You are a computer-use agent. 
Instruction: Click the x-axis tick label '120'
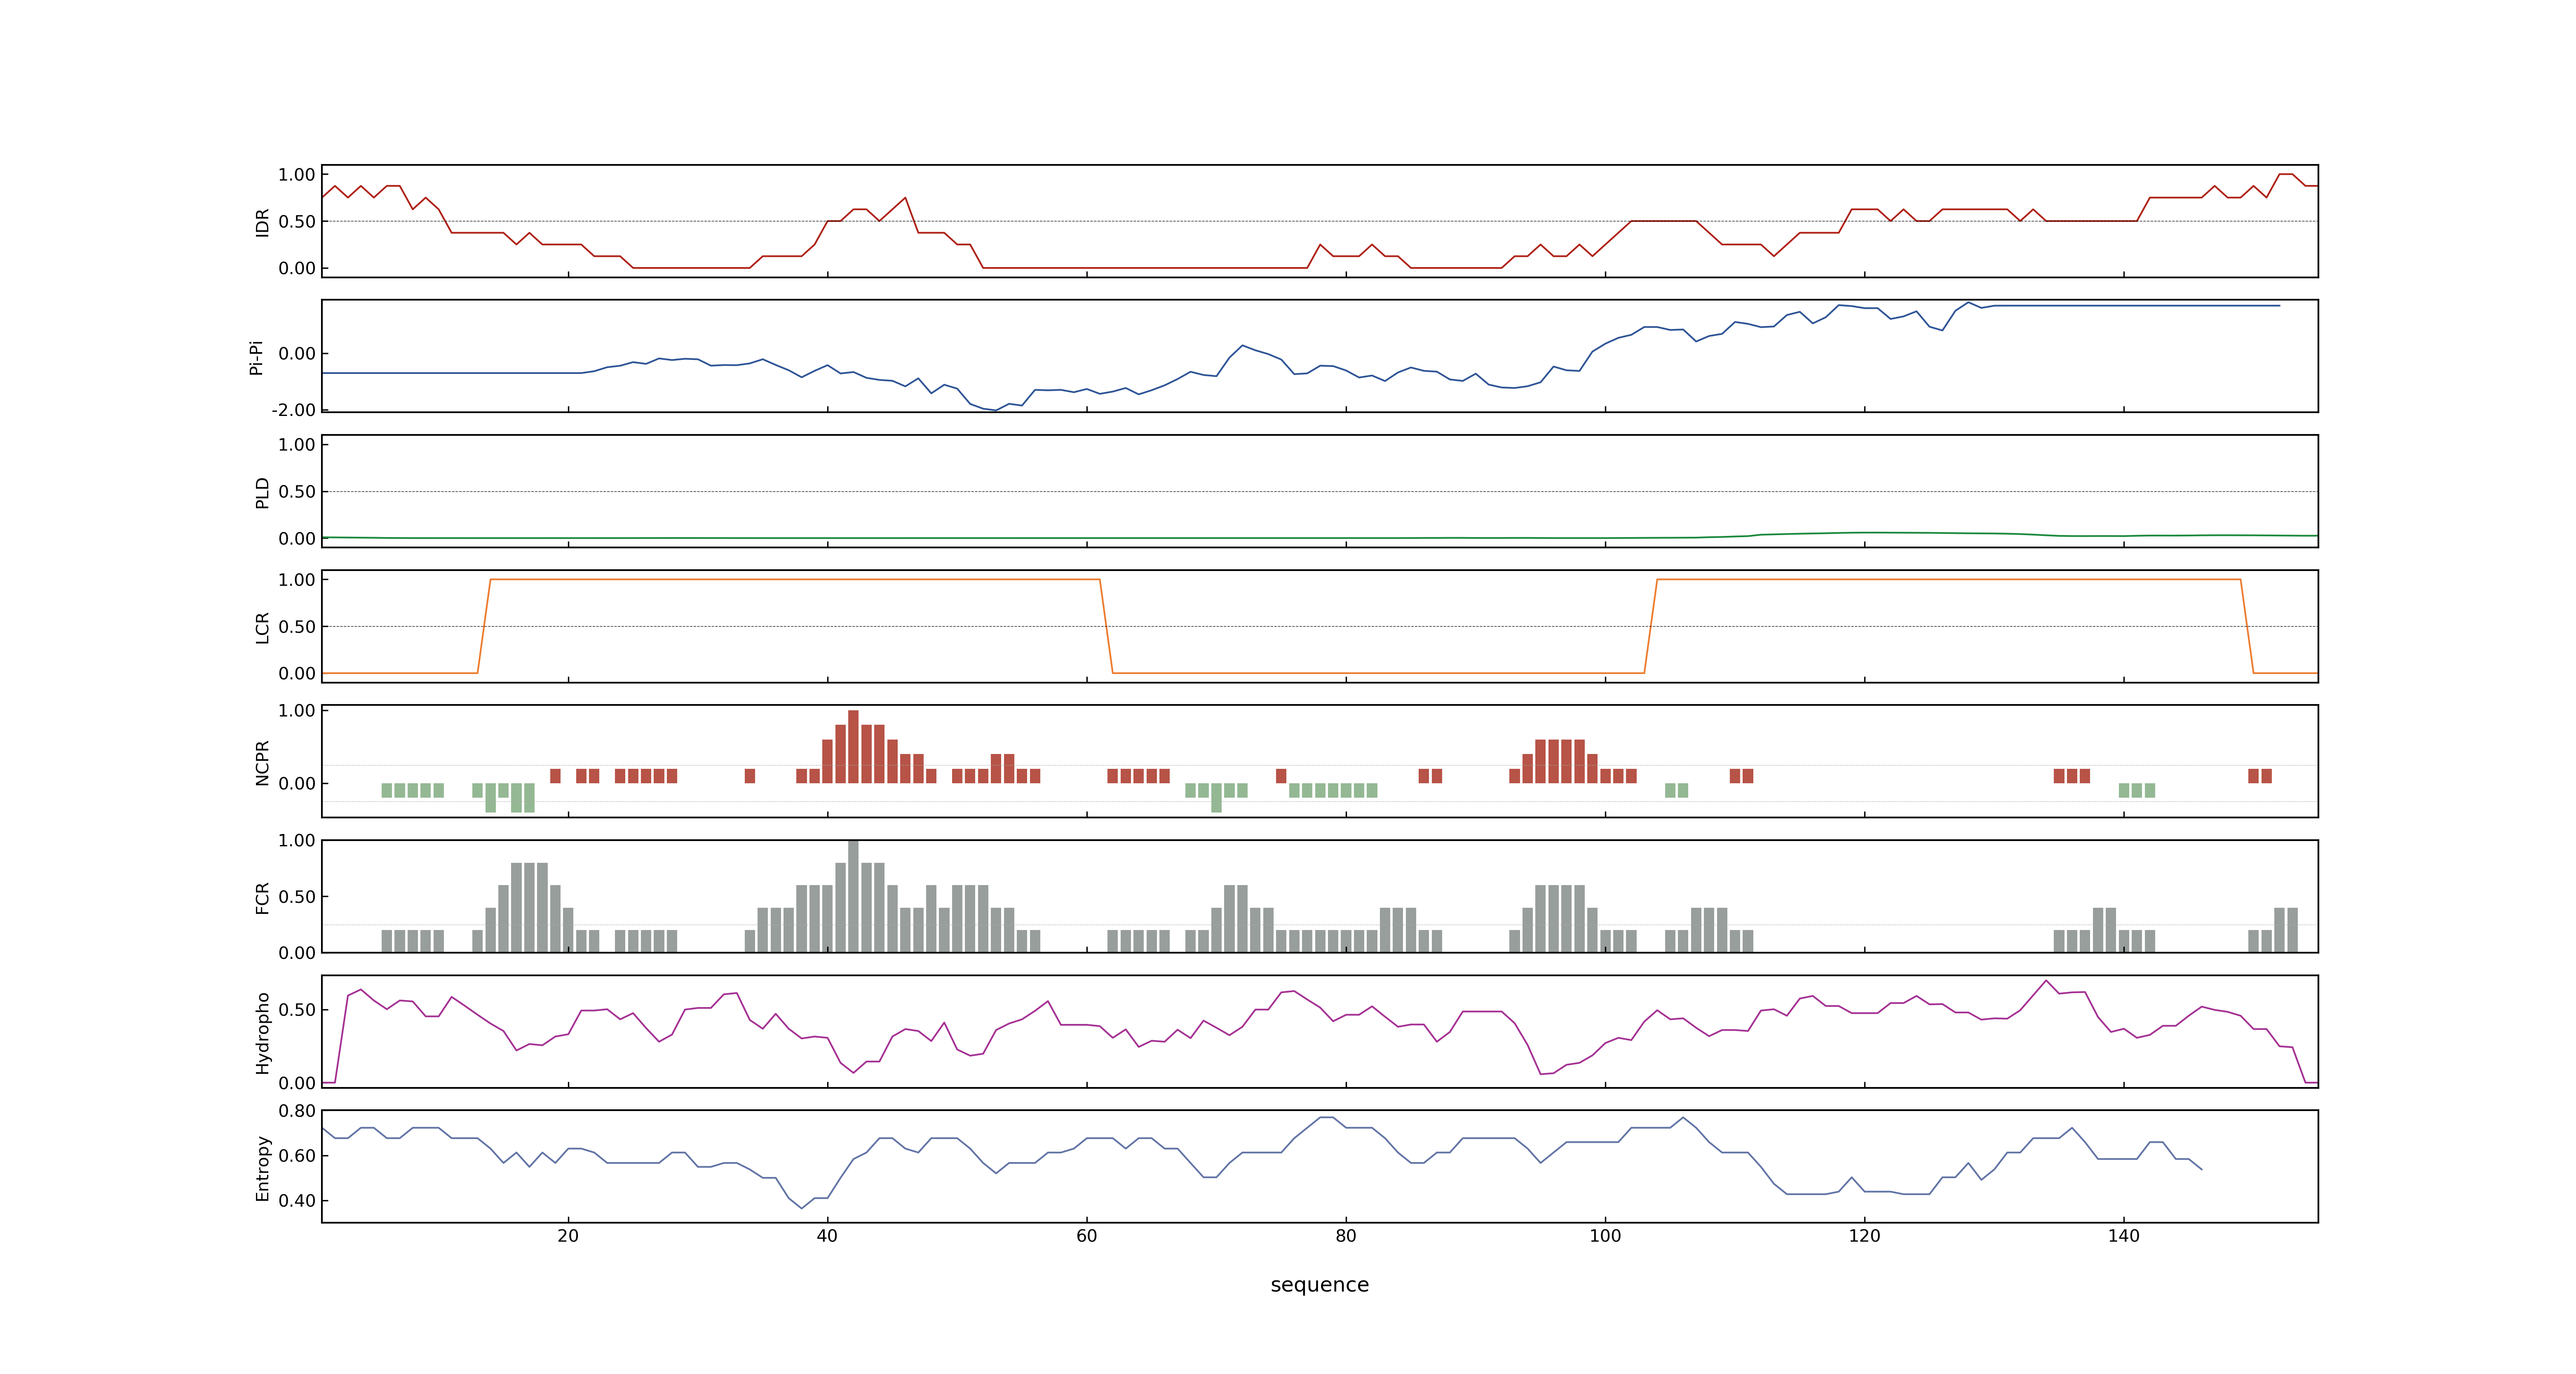pos(1864,1236)
